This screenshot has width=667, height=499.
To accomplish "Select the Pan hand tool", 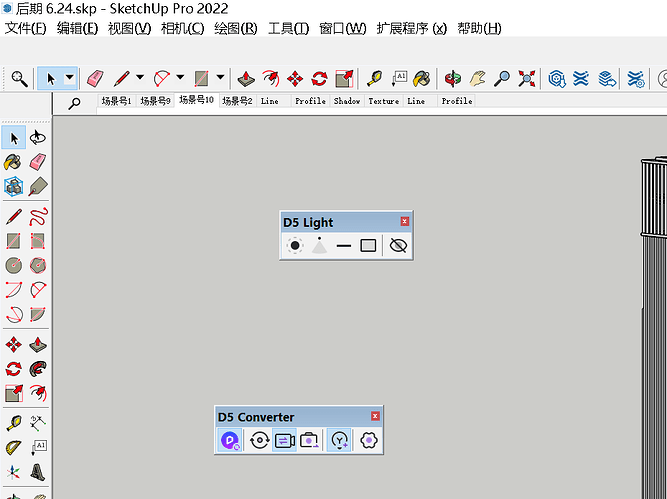I will click(477, 79).
